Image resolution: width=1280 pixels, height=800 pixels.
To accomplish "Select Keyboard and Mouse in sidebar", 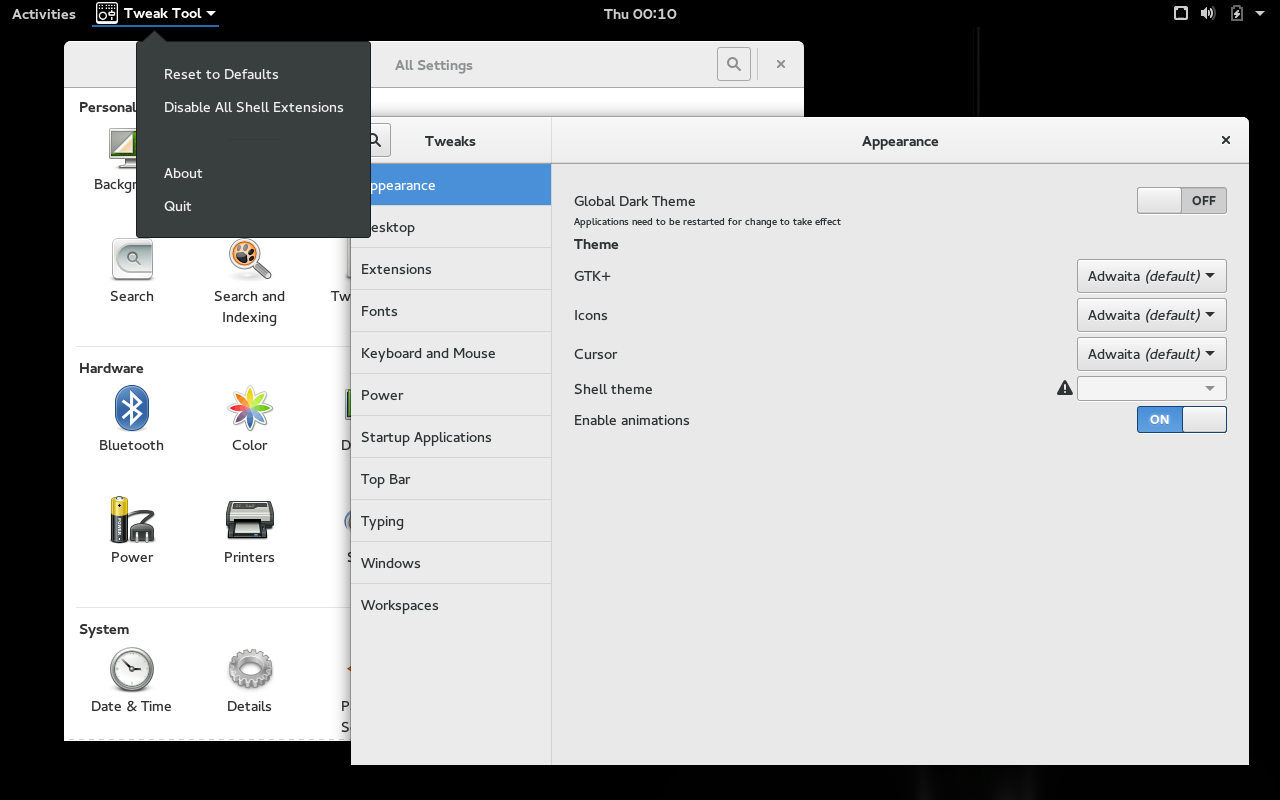I will pos(428,353).
